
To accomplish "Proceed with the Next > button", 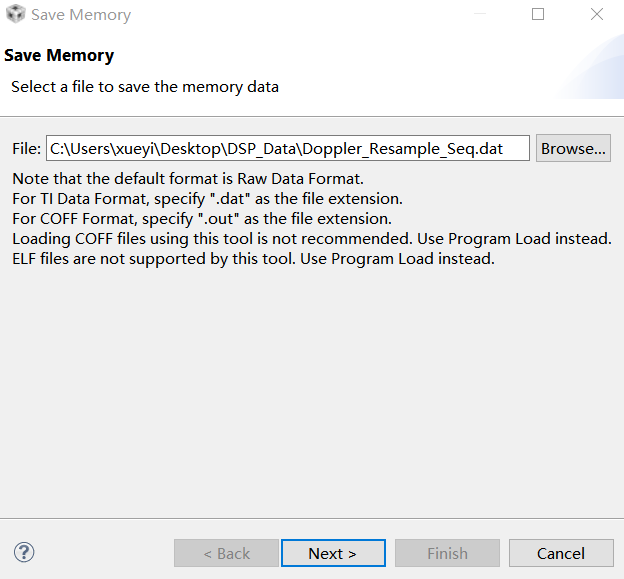I will click(333, 553).
